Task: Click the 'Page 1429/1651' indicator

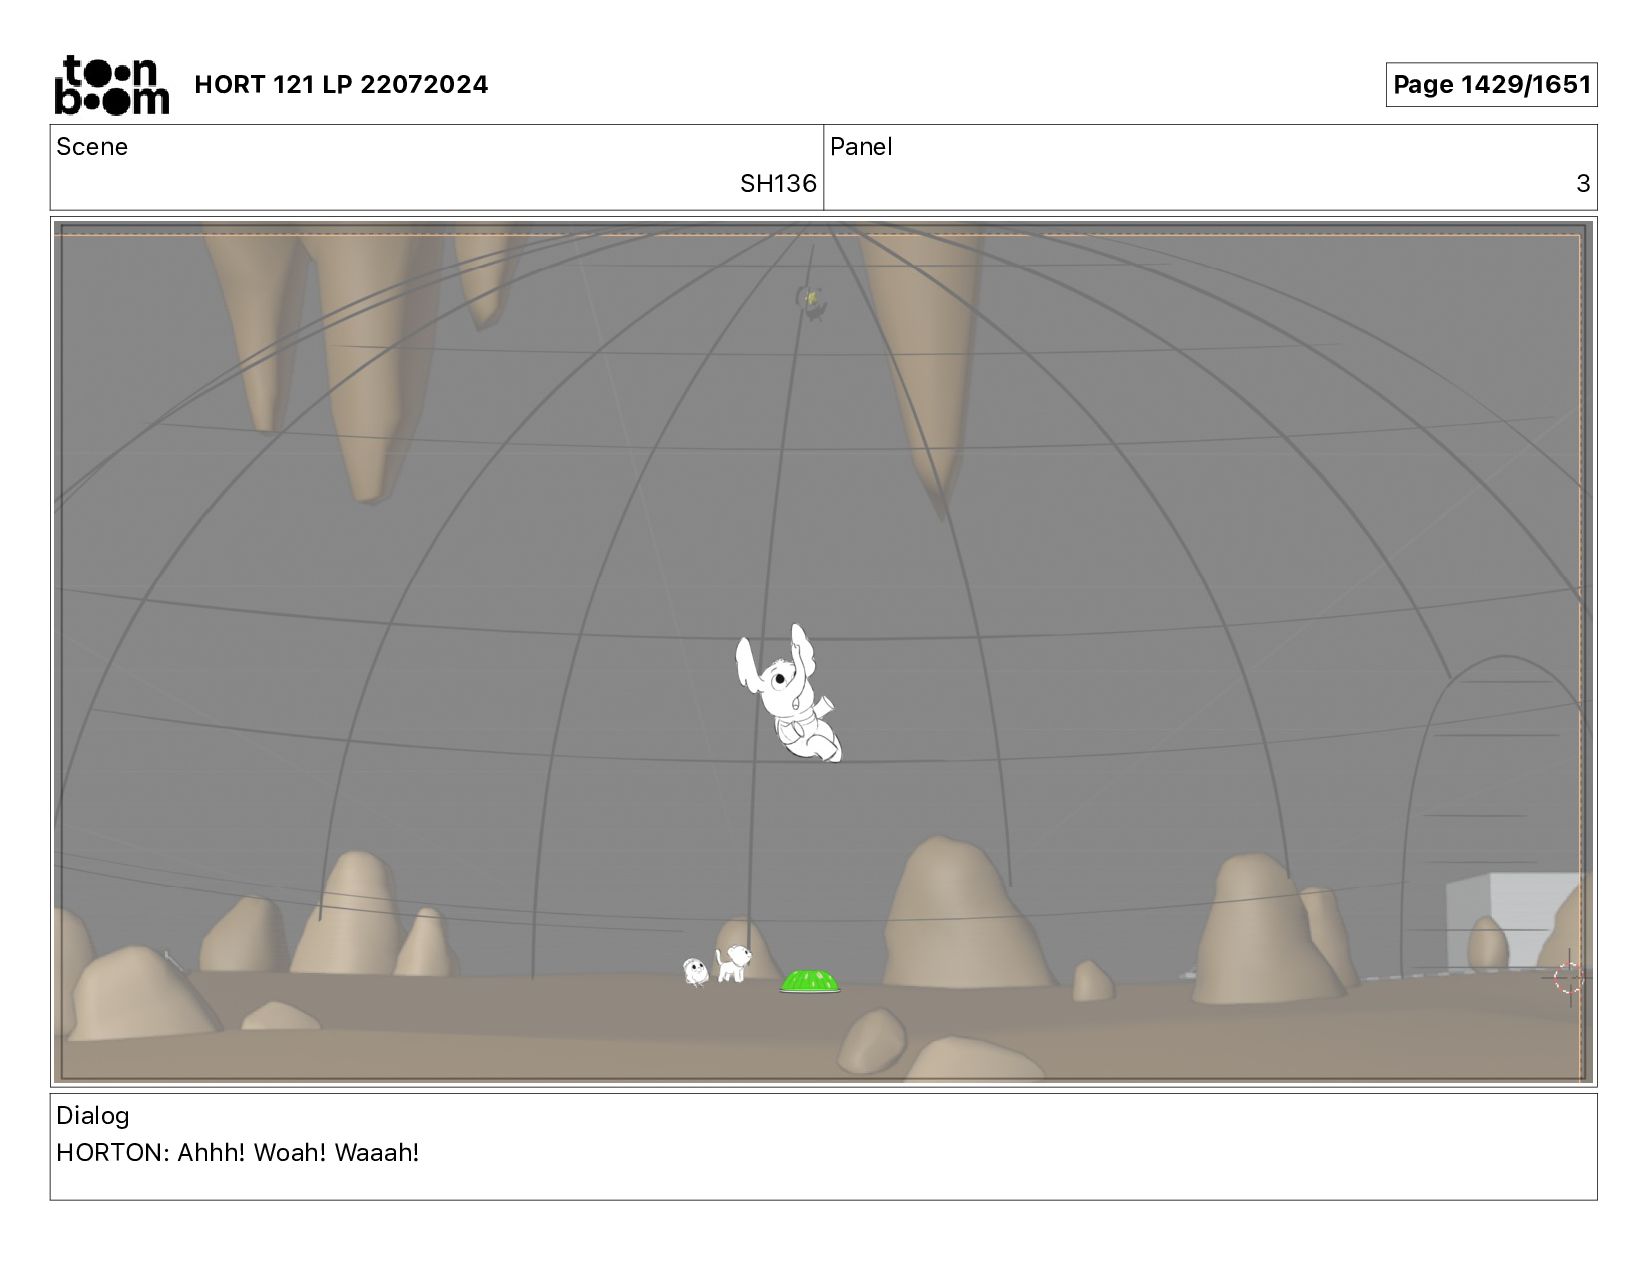Action: click(x=1491, y=85)
